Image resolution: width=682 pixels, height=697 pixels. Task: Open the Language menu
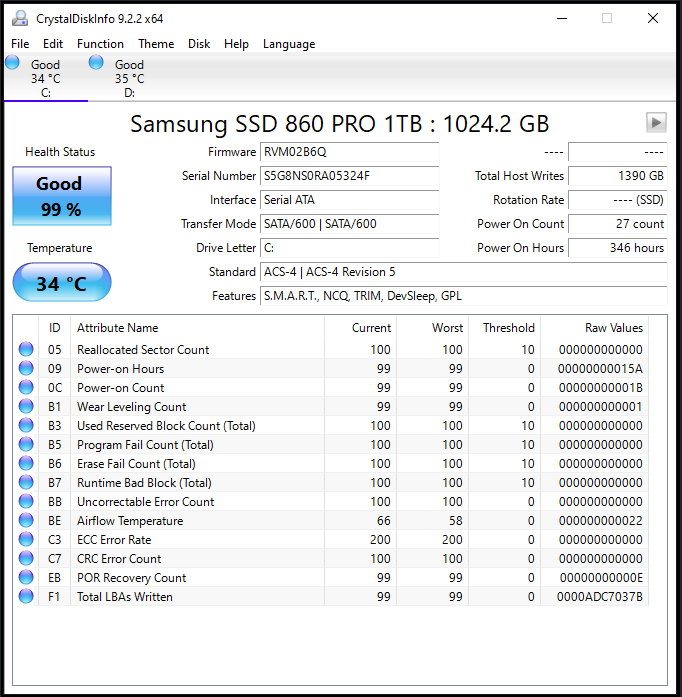click(x=289, y=44)
